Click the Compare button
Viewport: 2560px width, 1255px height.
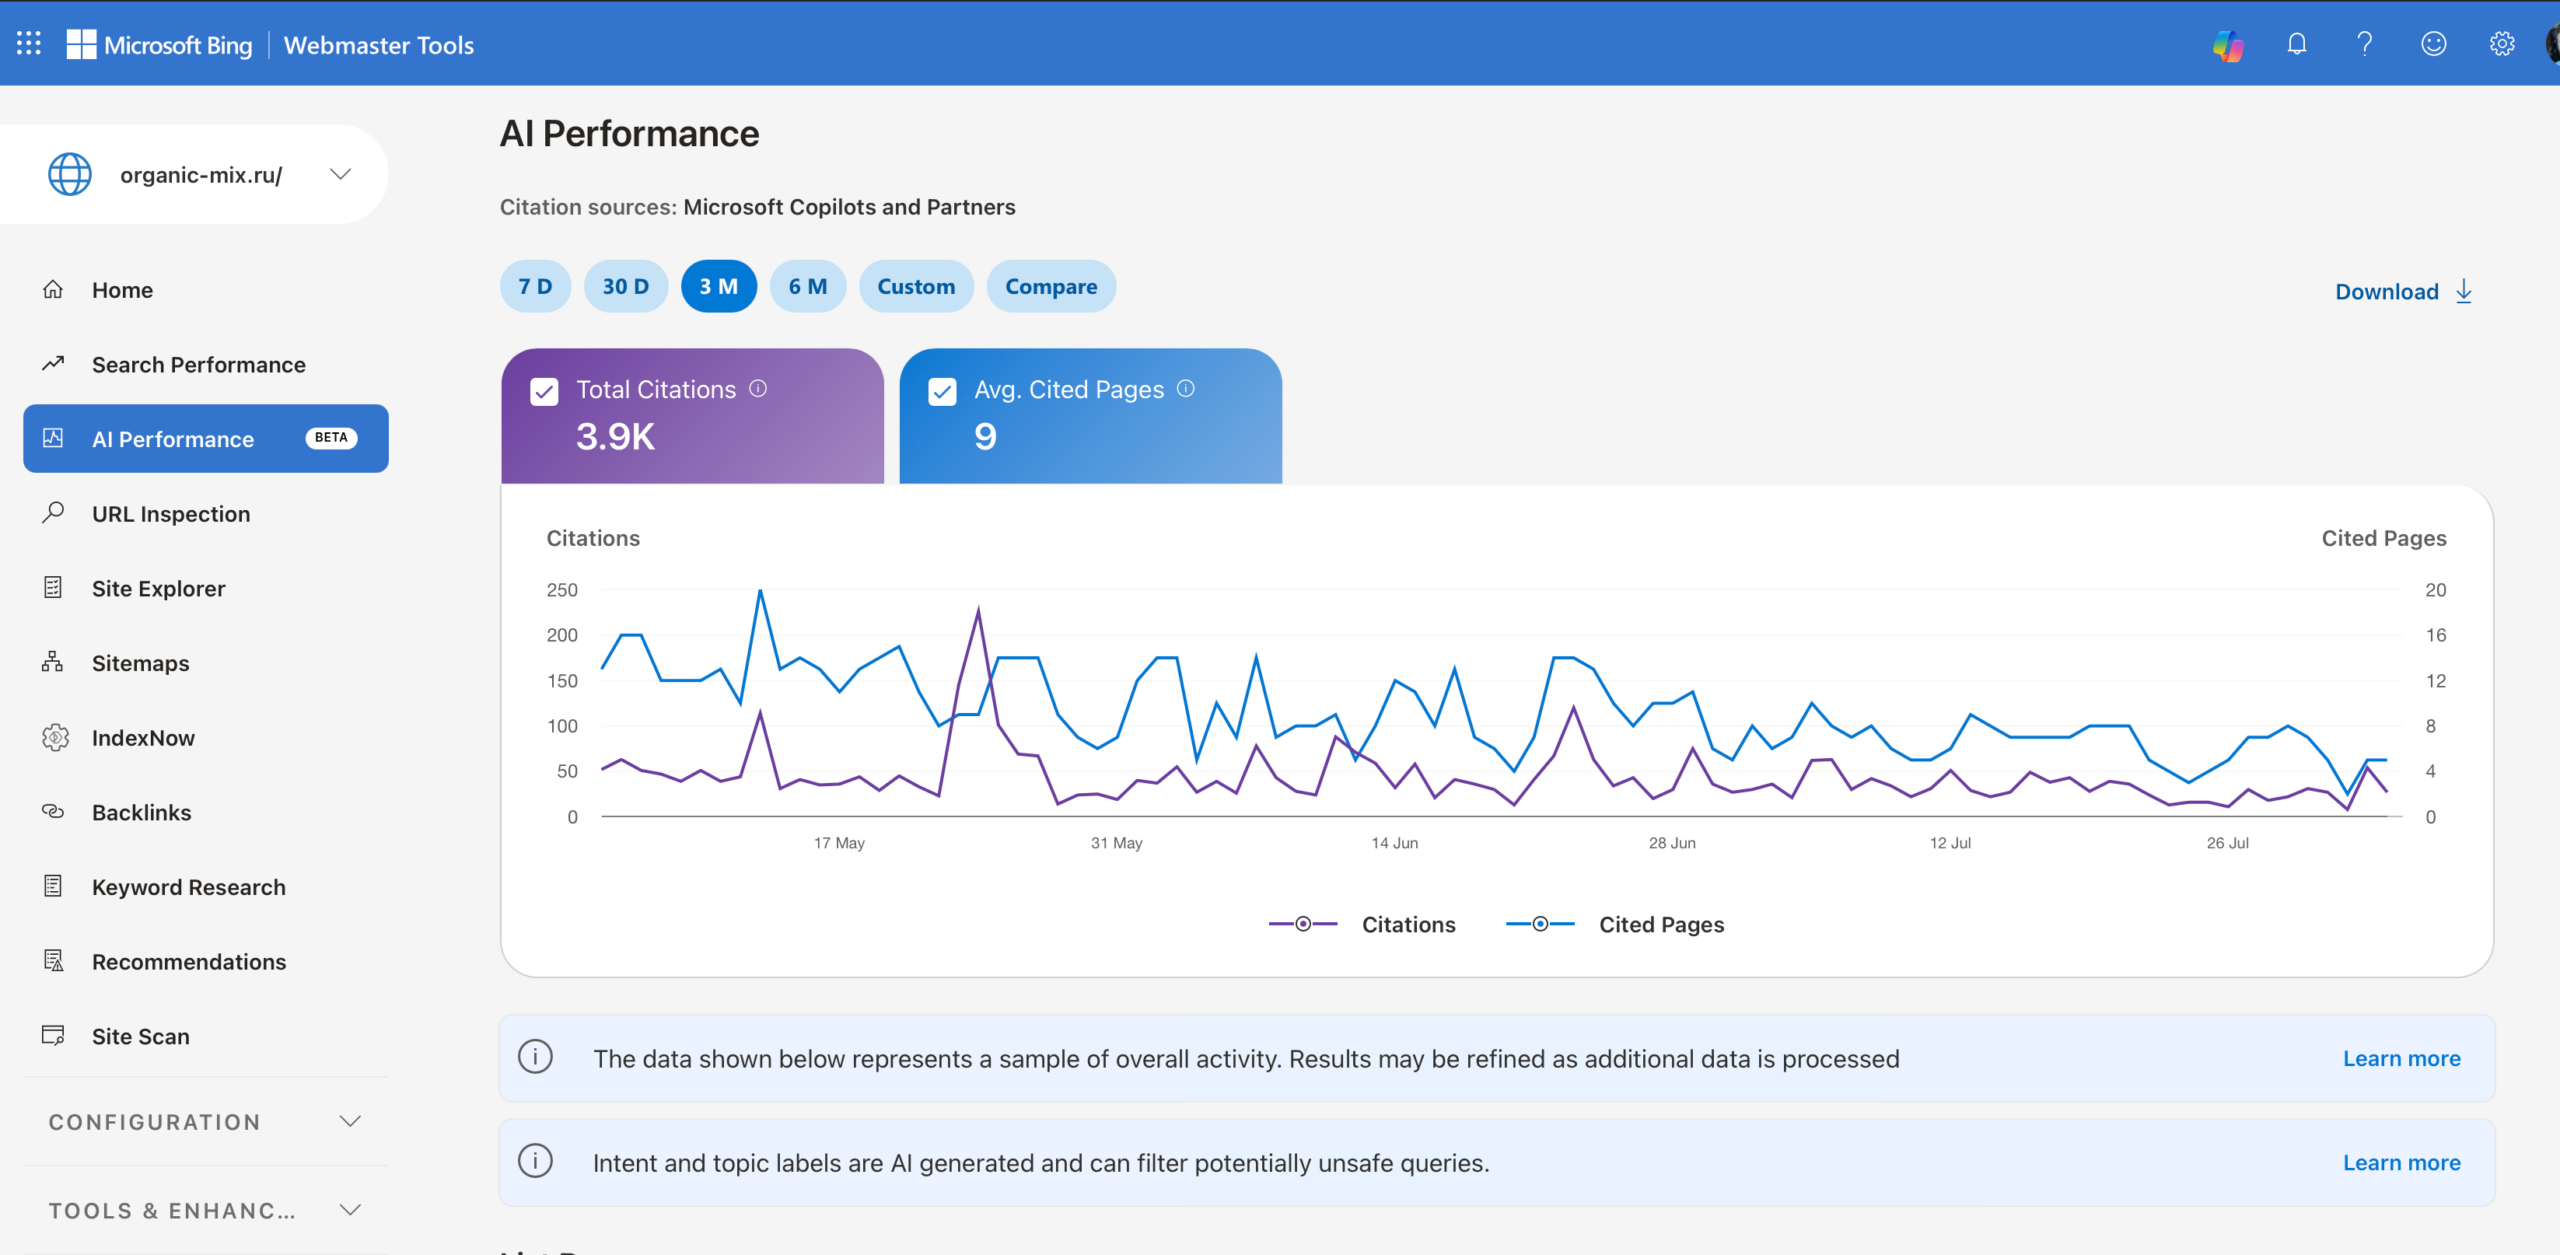click(x=1051, y=286)
